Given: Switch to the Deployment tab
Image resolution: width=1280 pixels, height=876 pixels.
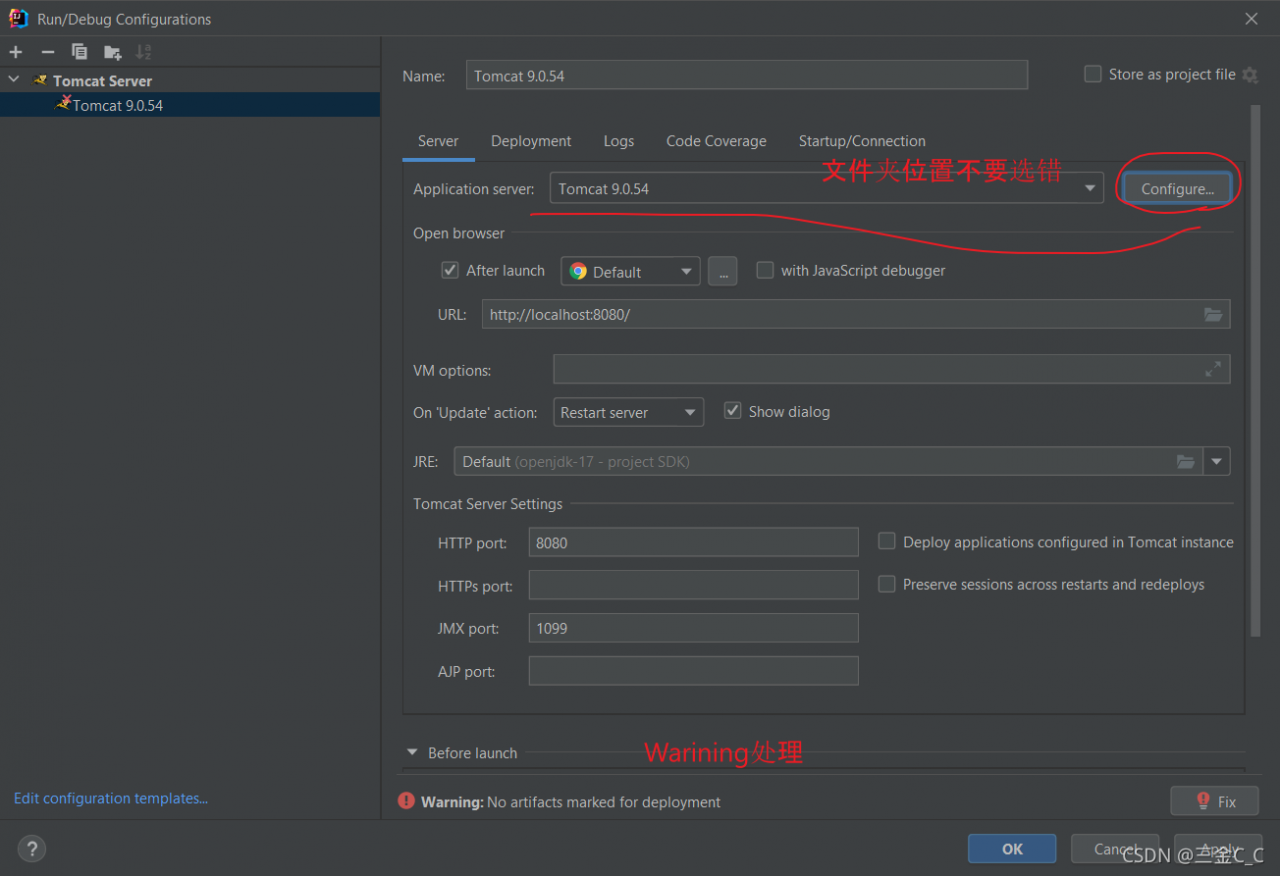Looking at the screenshot, I should [531, 141].
